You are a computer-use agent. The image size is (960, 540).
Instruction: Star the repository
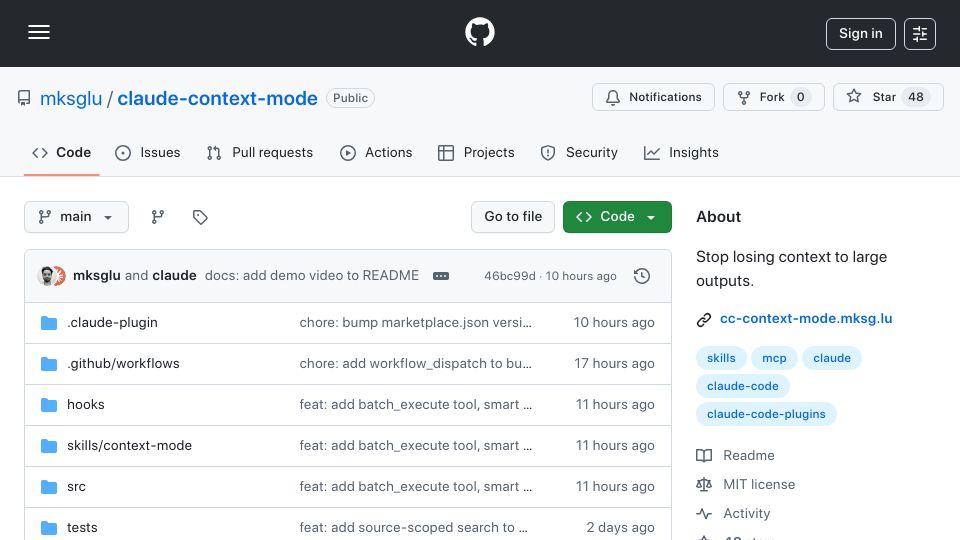click(x=888, y=97)
